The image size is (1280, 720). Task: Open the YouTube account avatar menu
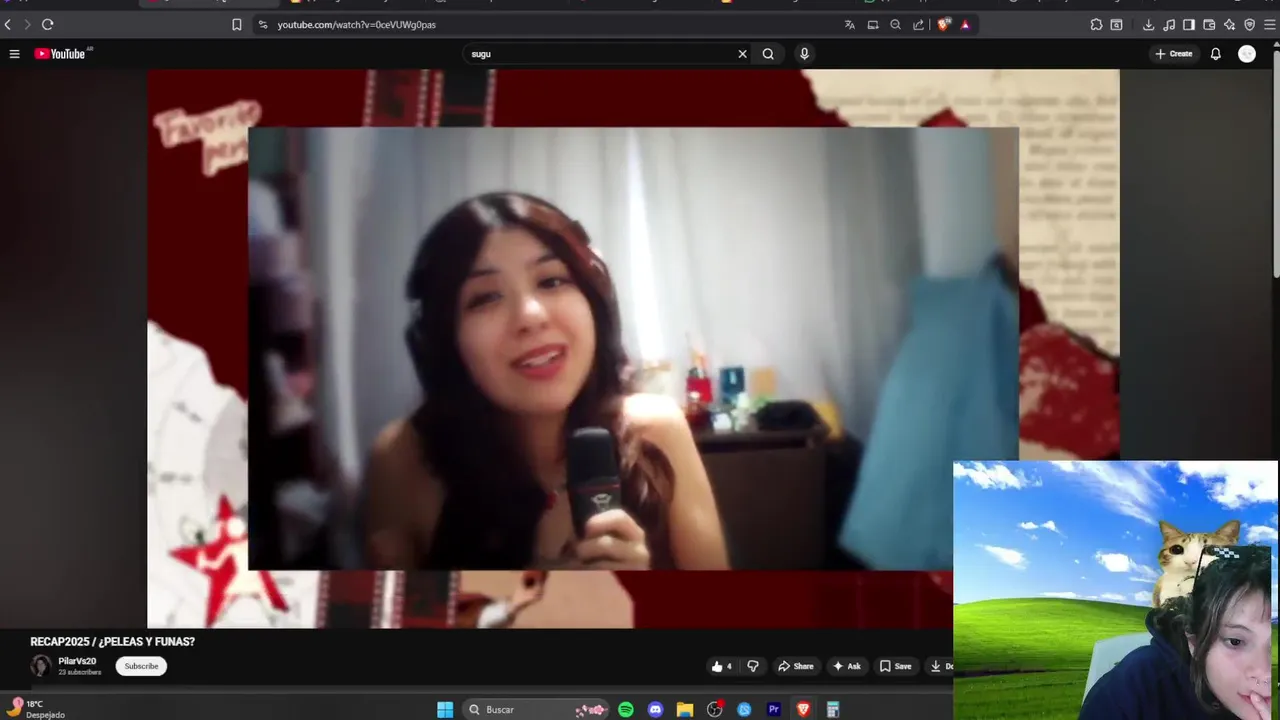(1247, 54)
